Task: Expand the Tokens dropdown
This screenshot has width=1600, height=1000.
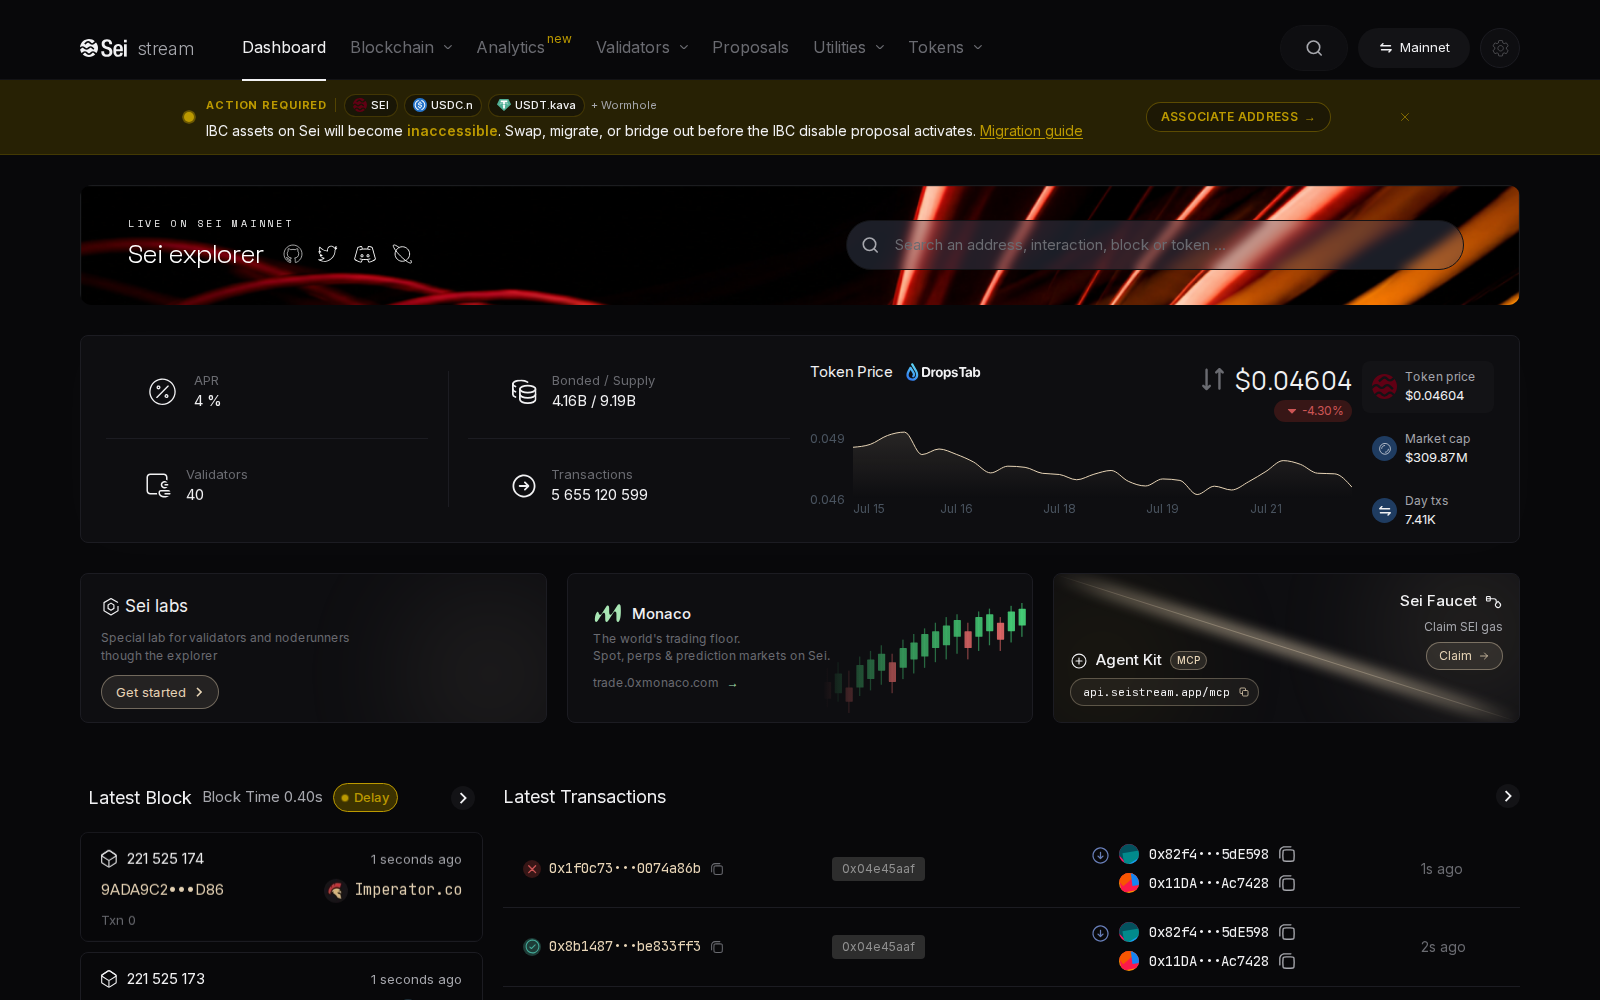Action: click(946, 47)
